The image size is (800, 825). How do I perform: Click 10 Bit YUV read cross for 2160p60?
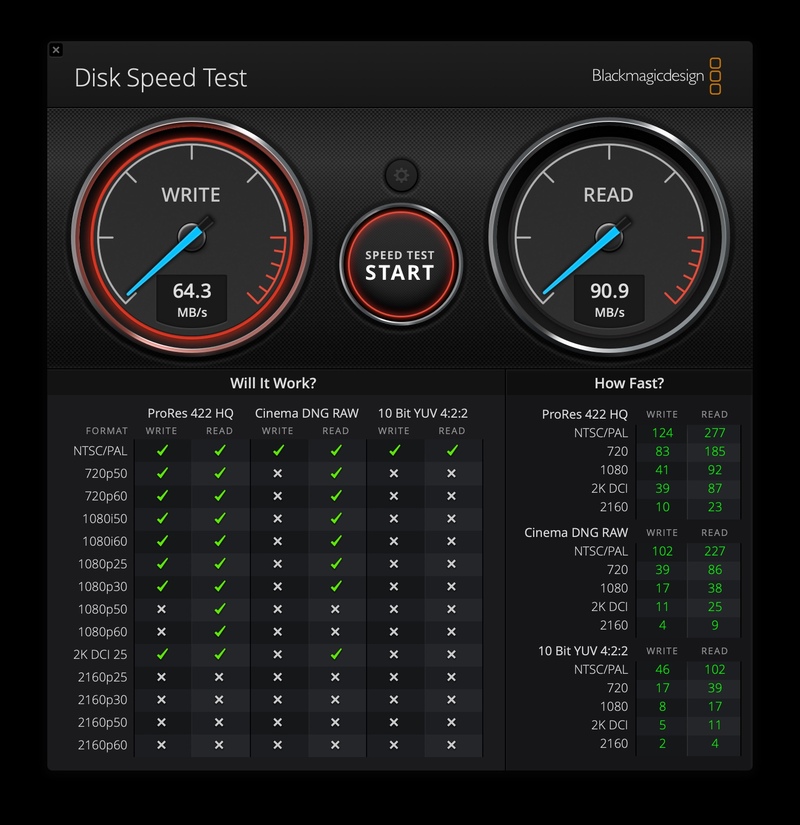click(451, 744)
